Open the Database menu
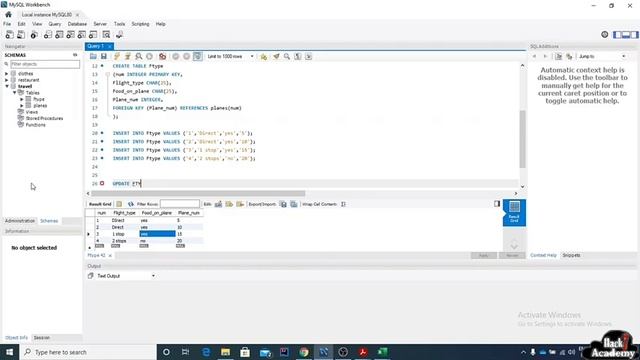The image size is (640, 360). point(77,24)
